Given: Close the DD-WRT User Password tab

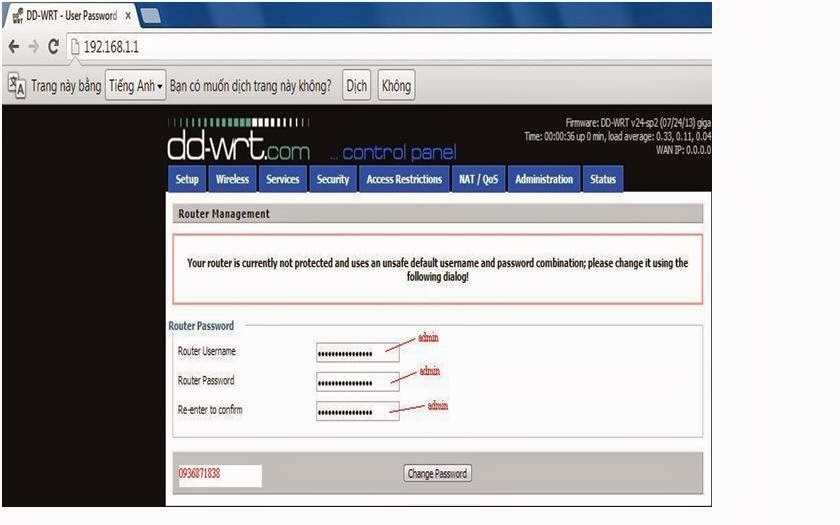Looking at the screenshot, I should [128, 16].
